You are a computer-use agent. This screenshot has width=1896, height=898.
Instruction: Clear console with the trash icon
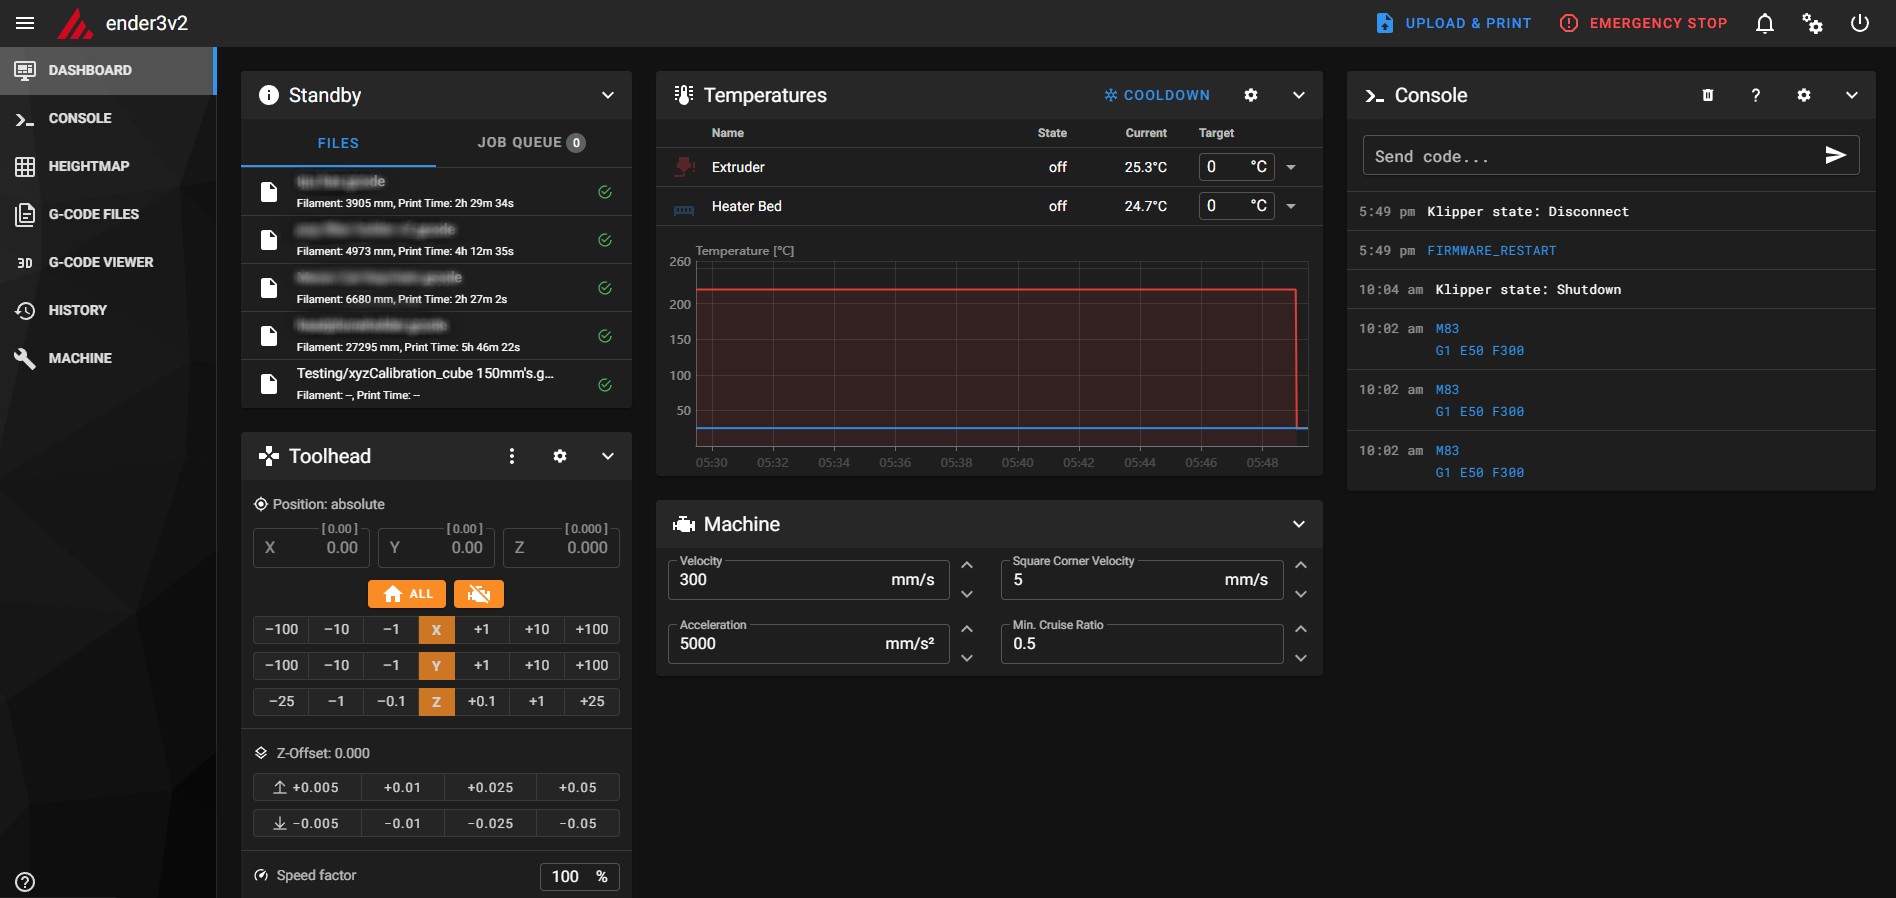click(1708, 95)
